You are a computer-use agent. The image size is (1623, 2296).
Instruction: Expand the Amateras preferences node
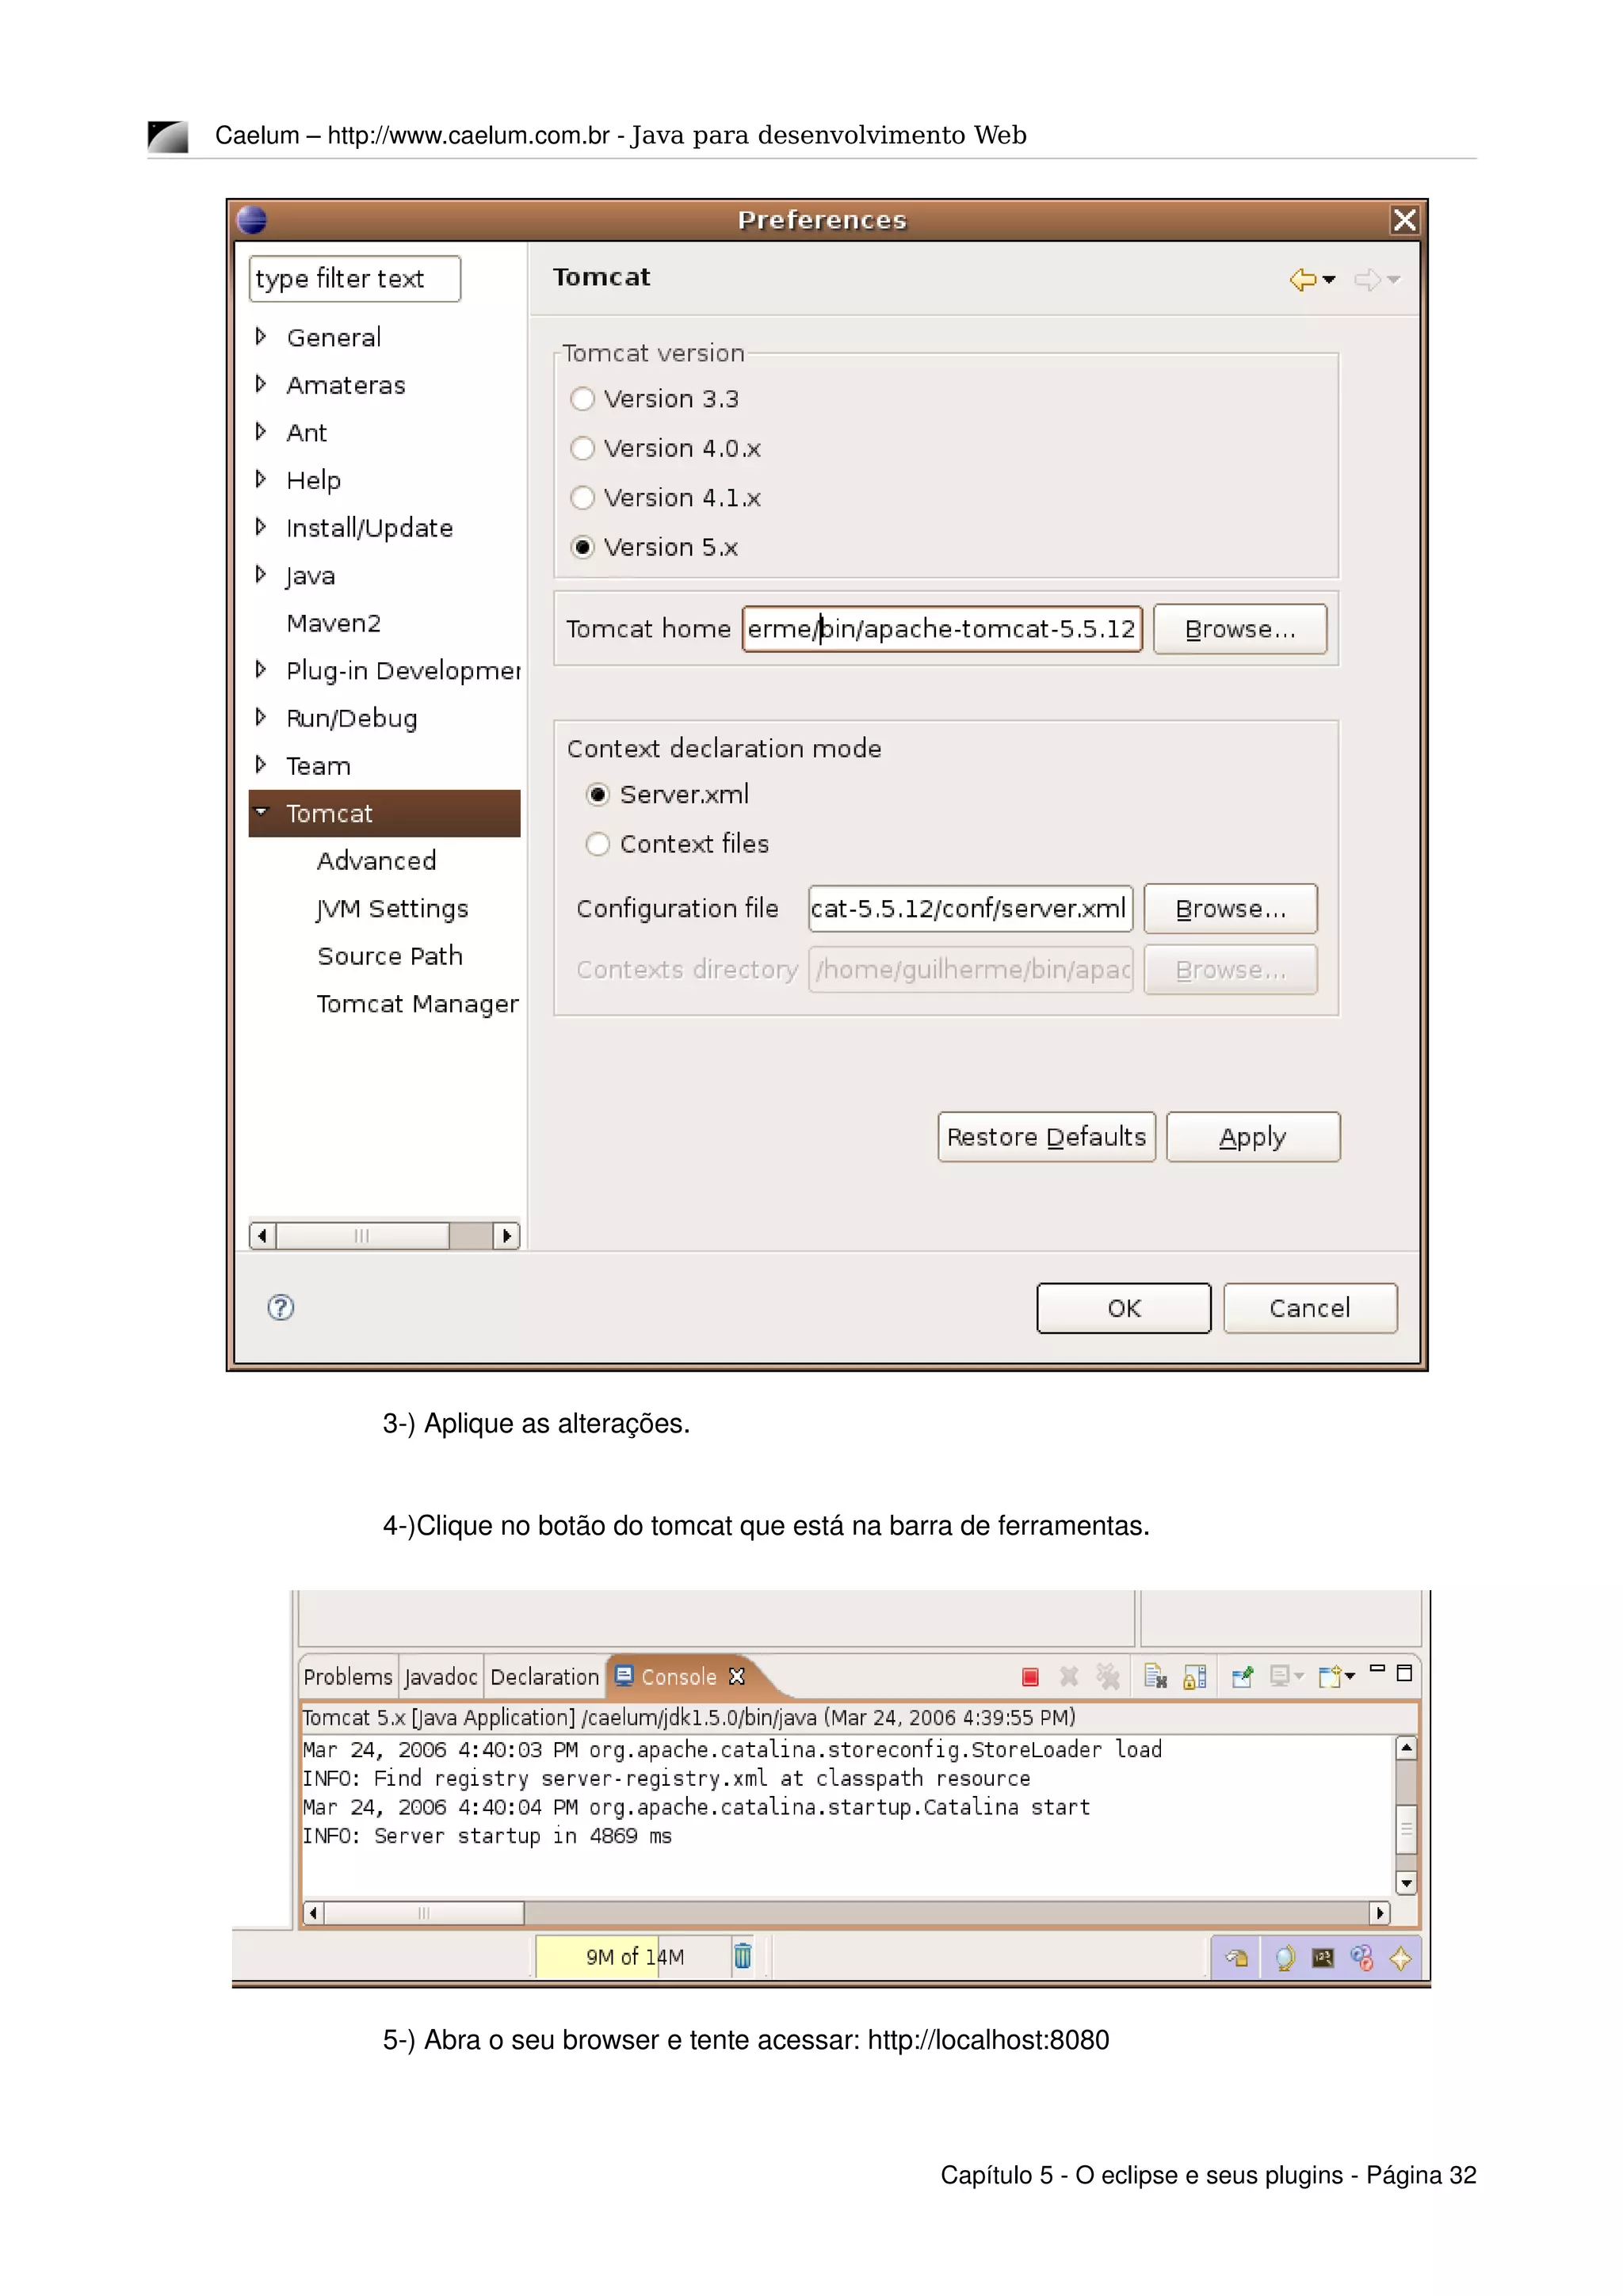coord(261,384)
